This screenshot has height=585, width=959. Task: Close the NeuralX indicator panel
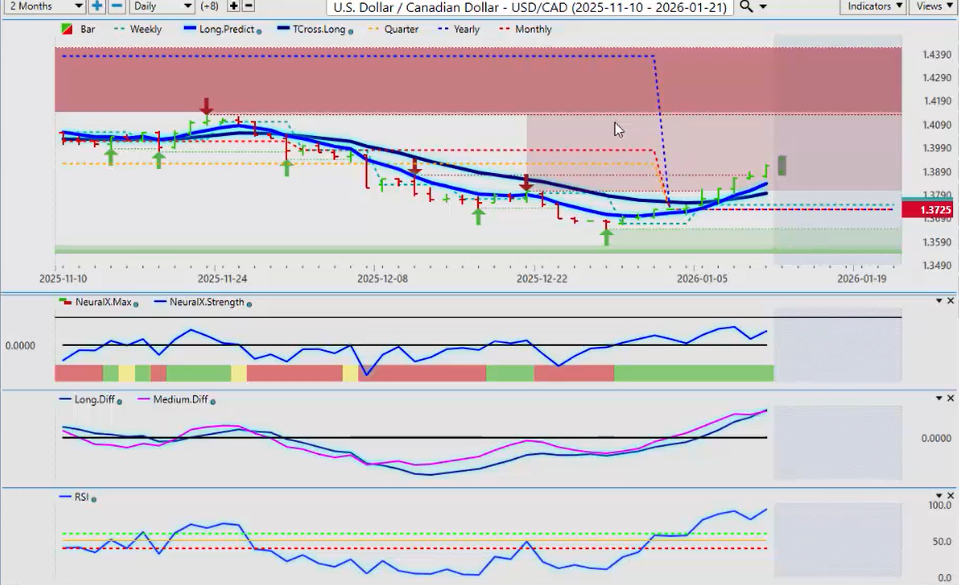coord(950,301)
